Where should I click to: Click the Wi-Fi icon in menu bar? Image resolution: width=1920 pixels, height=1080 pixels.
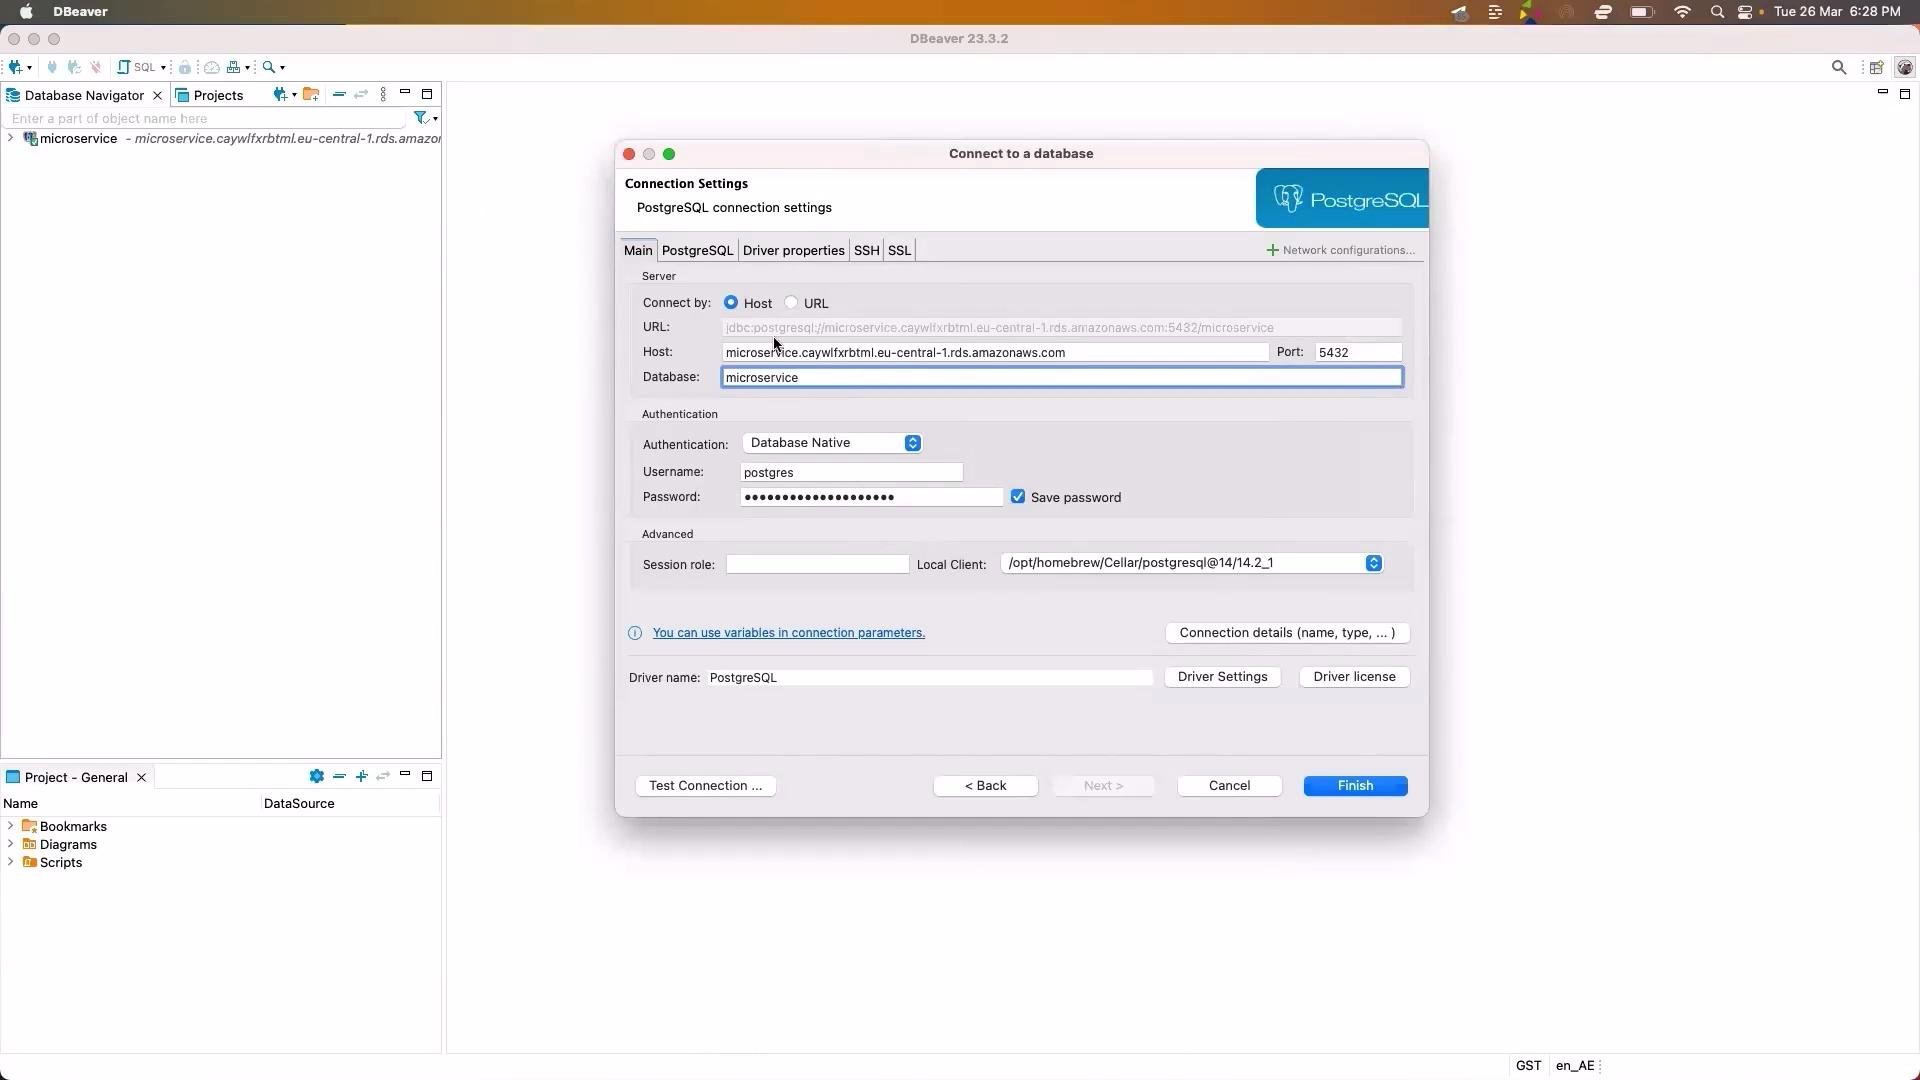1683,12
